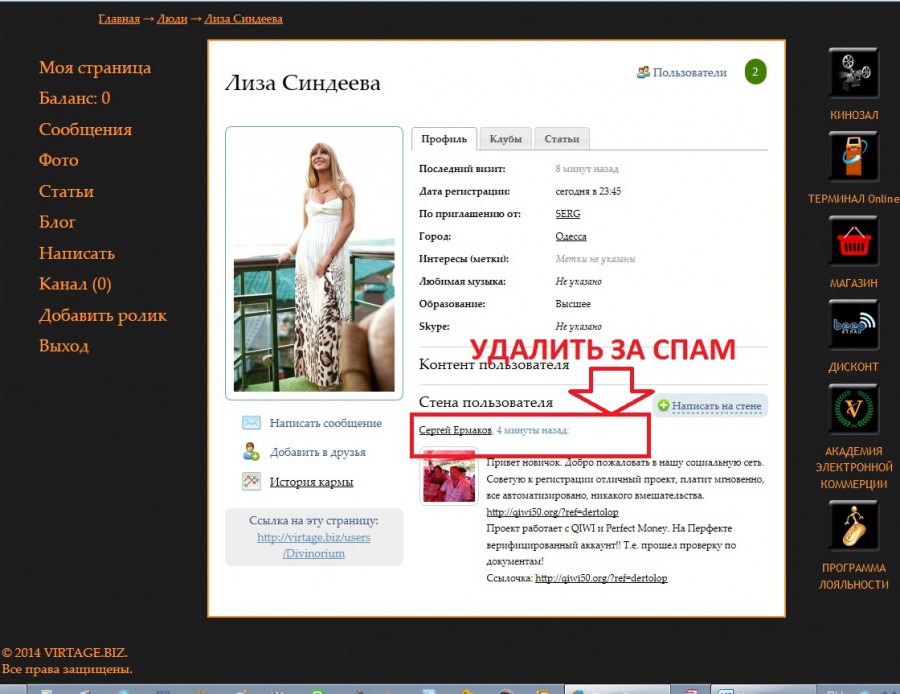Open the Пользователи link at top
The width and height of the screenshot is (900, 694).
tap(689, 72)
